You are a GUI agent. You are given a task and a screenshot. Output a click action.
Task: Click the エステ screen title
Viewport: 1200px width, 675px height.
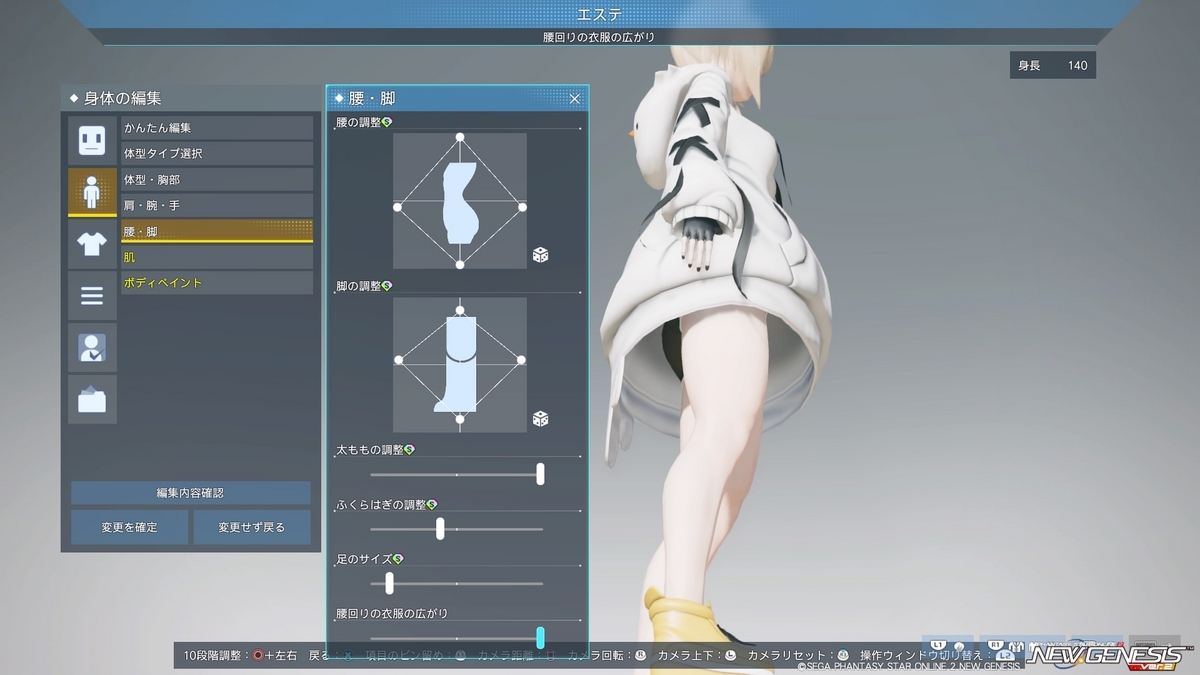tap(600, 14)
